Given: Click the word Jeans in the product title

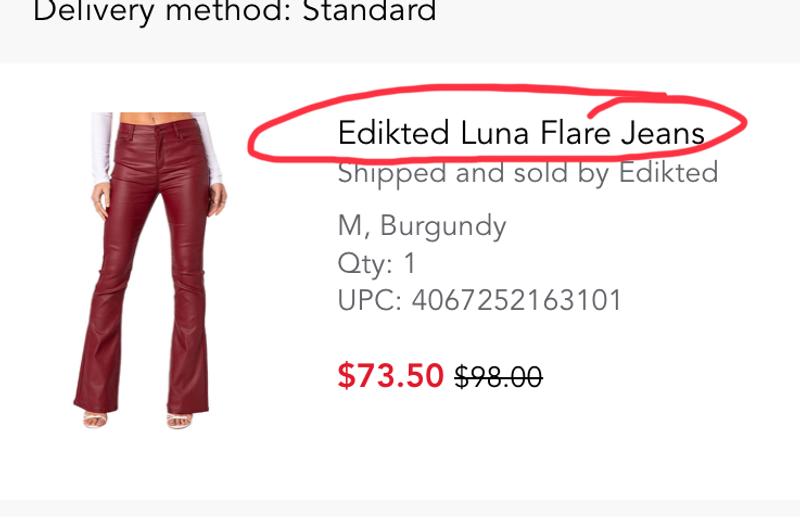Looking at the screenshot, I should [x=663, y=133].
